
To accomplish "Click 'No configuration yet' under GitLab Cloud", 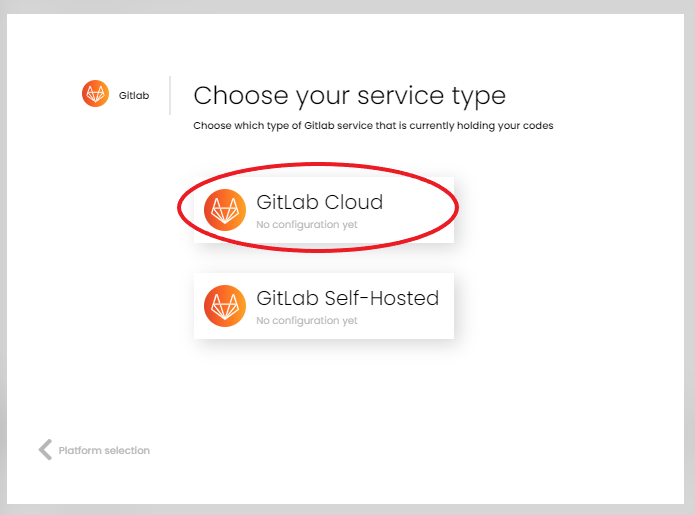I will [x=306, y=225].
